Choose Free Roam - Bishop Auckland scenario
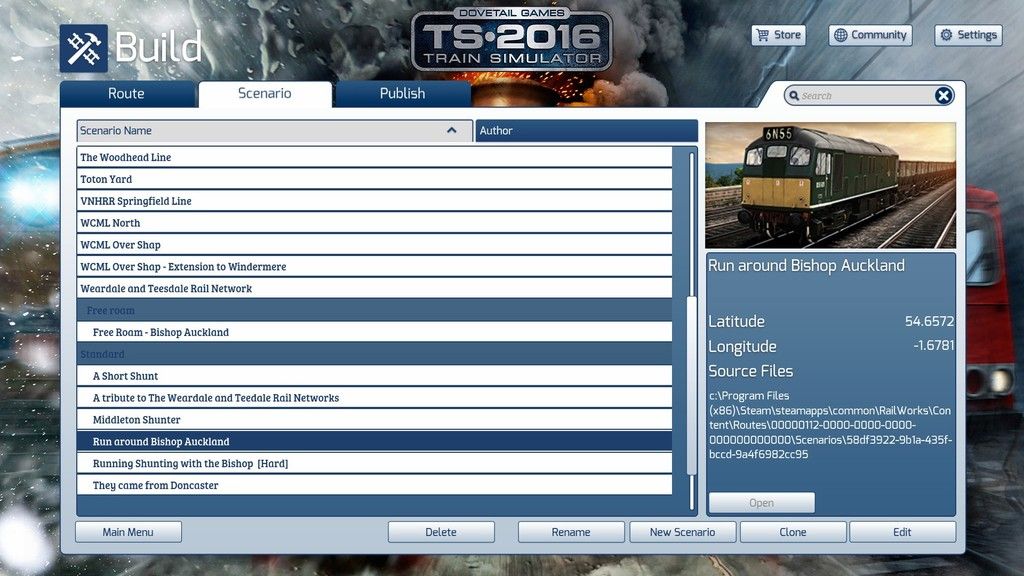1024x576 pixels. [374, 332]
